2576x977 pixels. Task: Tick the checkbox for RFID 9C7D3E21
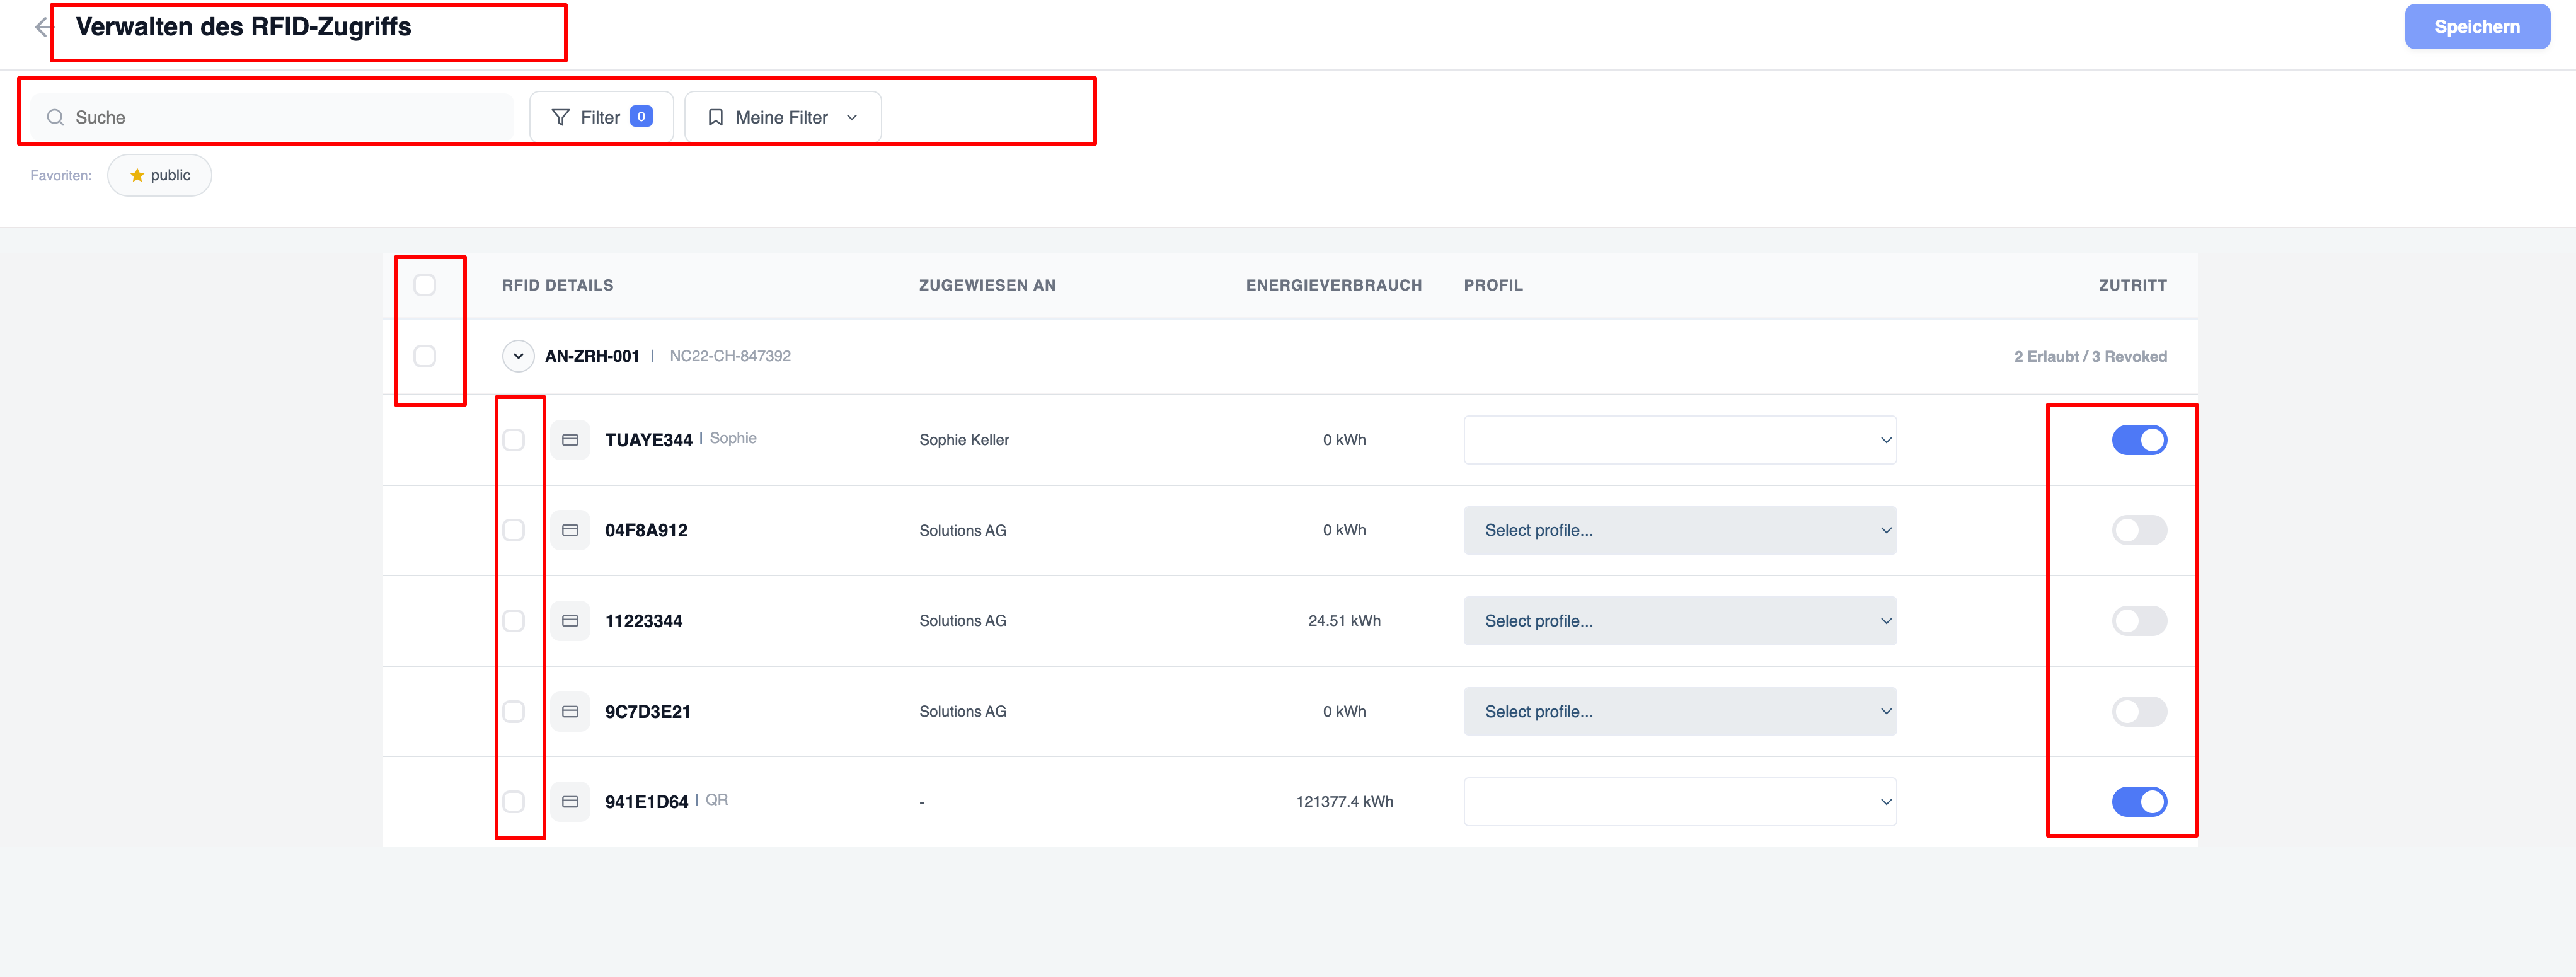coord(514,711)
